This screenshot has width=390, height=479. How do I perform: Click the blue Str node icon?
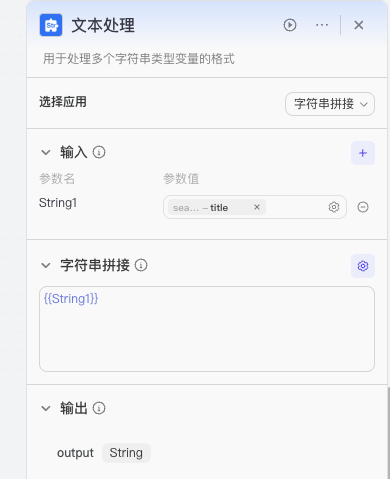[51, 25]
